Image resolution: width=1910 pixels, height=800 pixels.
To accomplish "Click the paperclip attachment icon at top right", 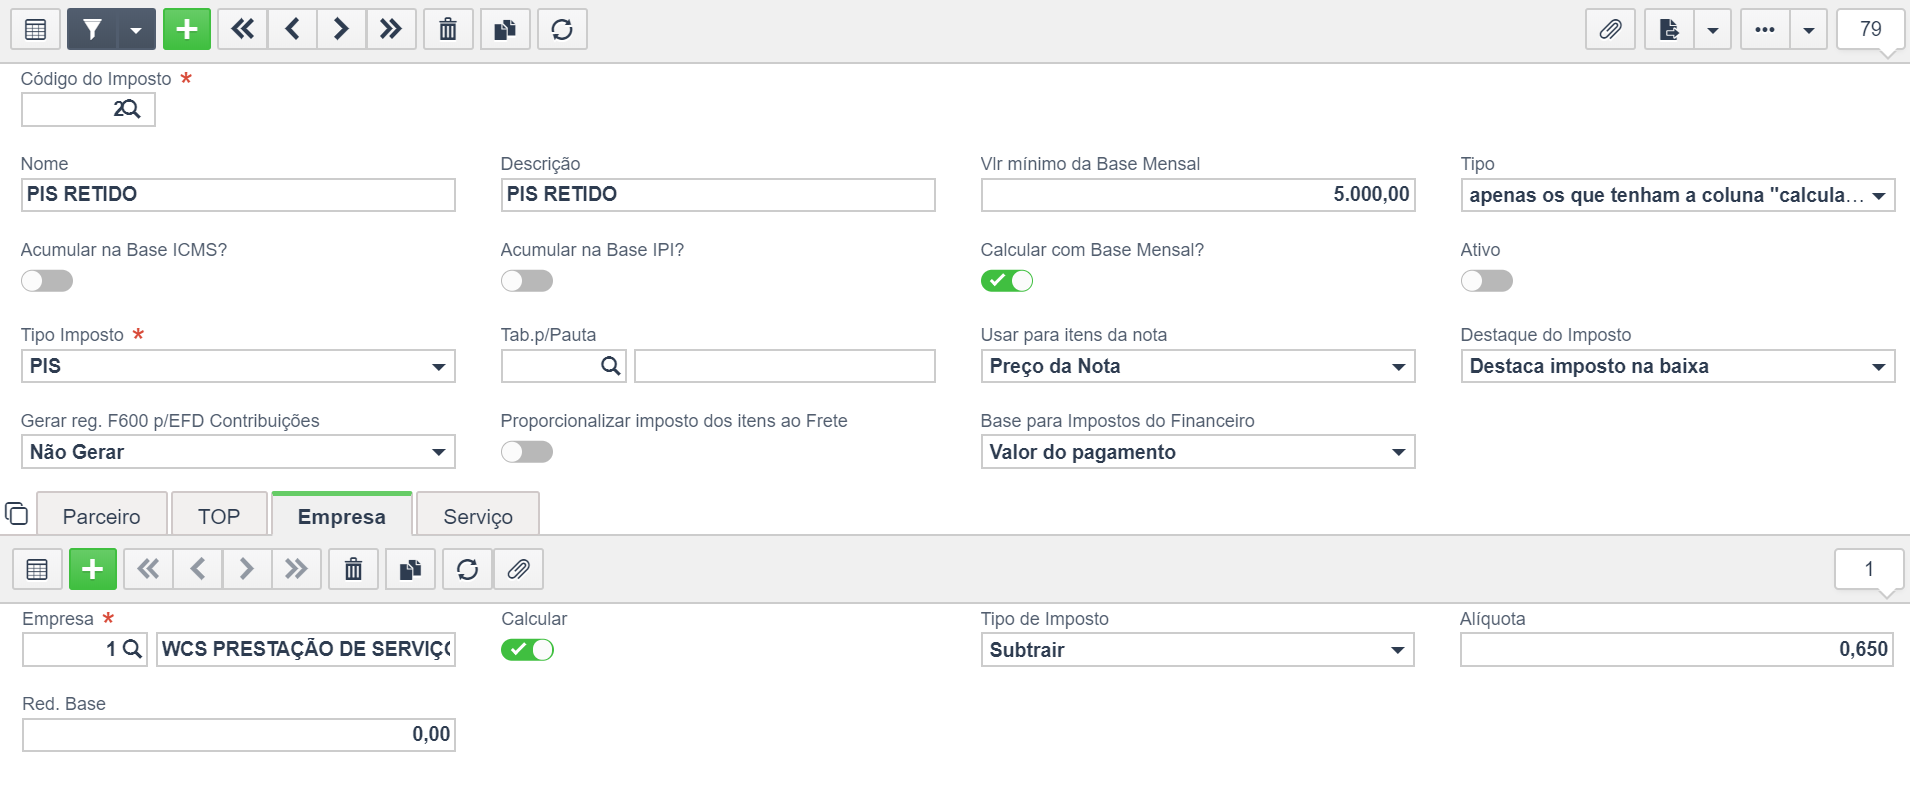I will coord(1610,29).
